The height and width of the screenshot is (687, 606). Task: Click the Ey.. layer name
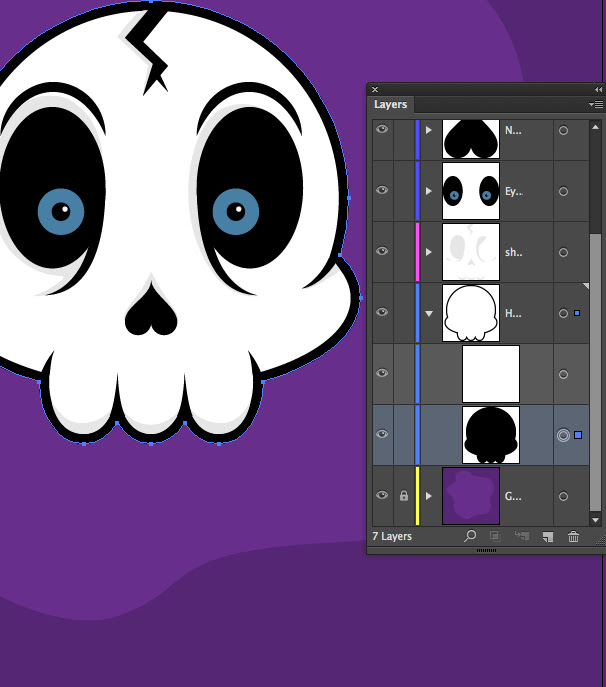click(514, 191)
